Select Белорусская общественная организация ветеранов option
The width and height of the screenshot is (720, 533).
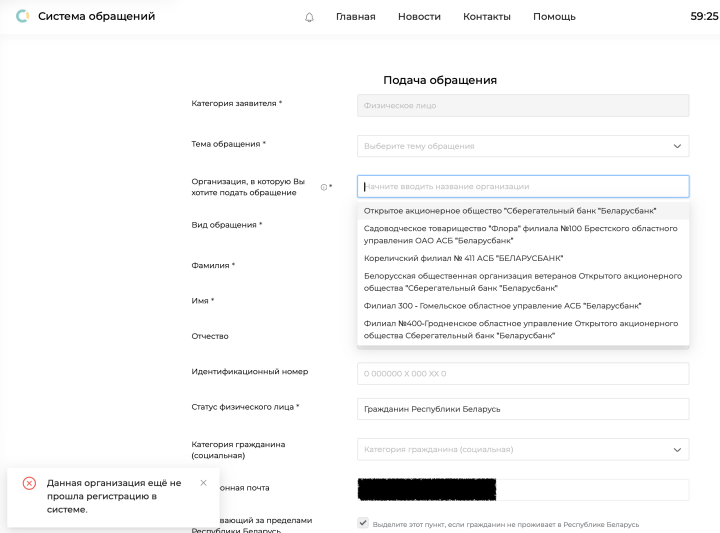(x=523, y=282)
